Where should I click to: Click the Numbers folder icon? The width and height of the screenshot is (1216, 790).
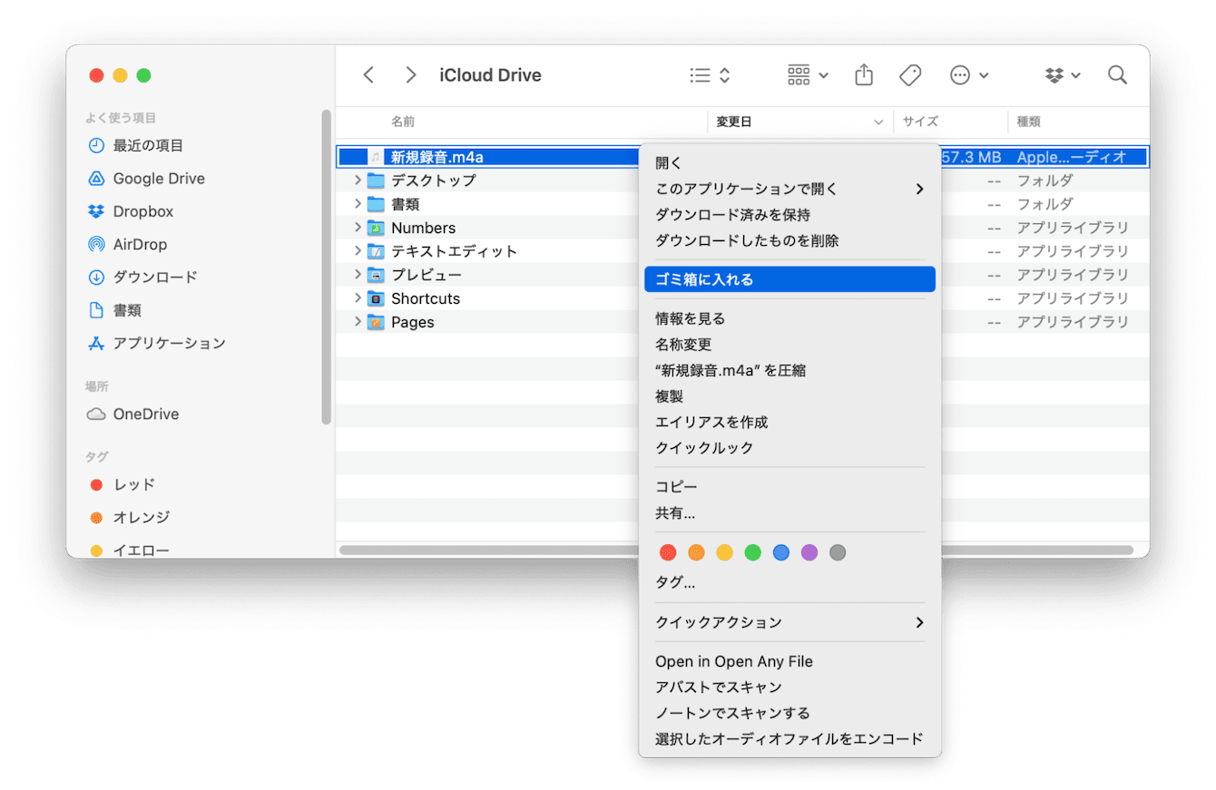tap(376, 228)
